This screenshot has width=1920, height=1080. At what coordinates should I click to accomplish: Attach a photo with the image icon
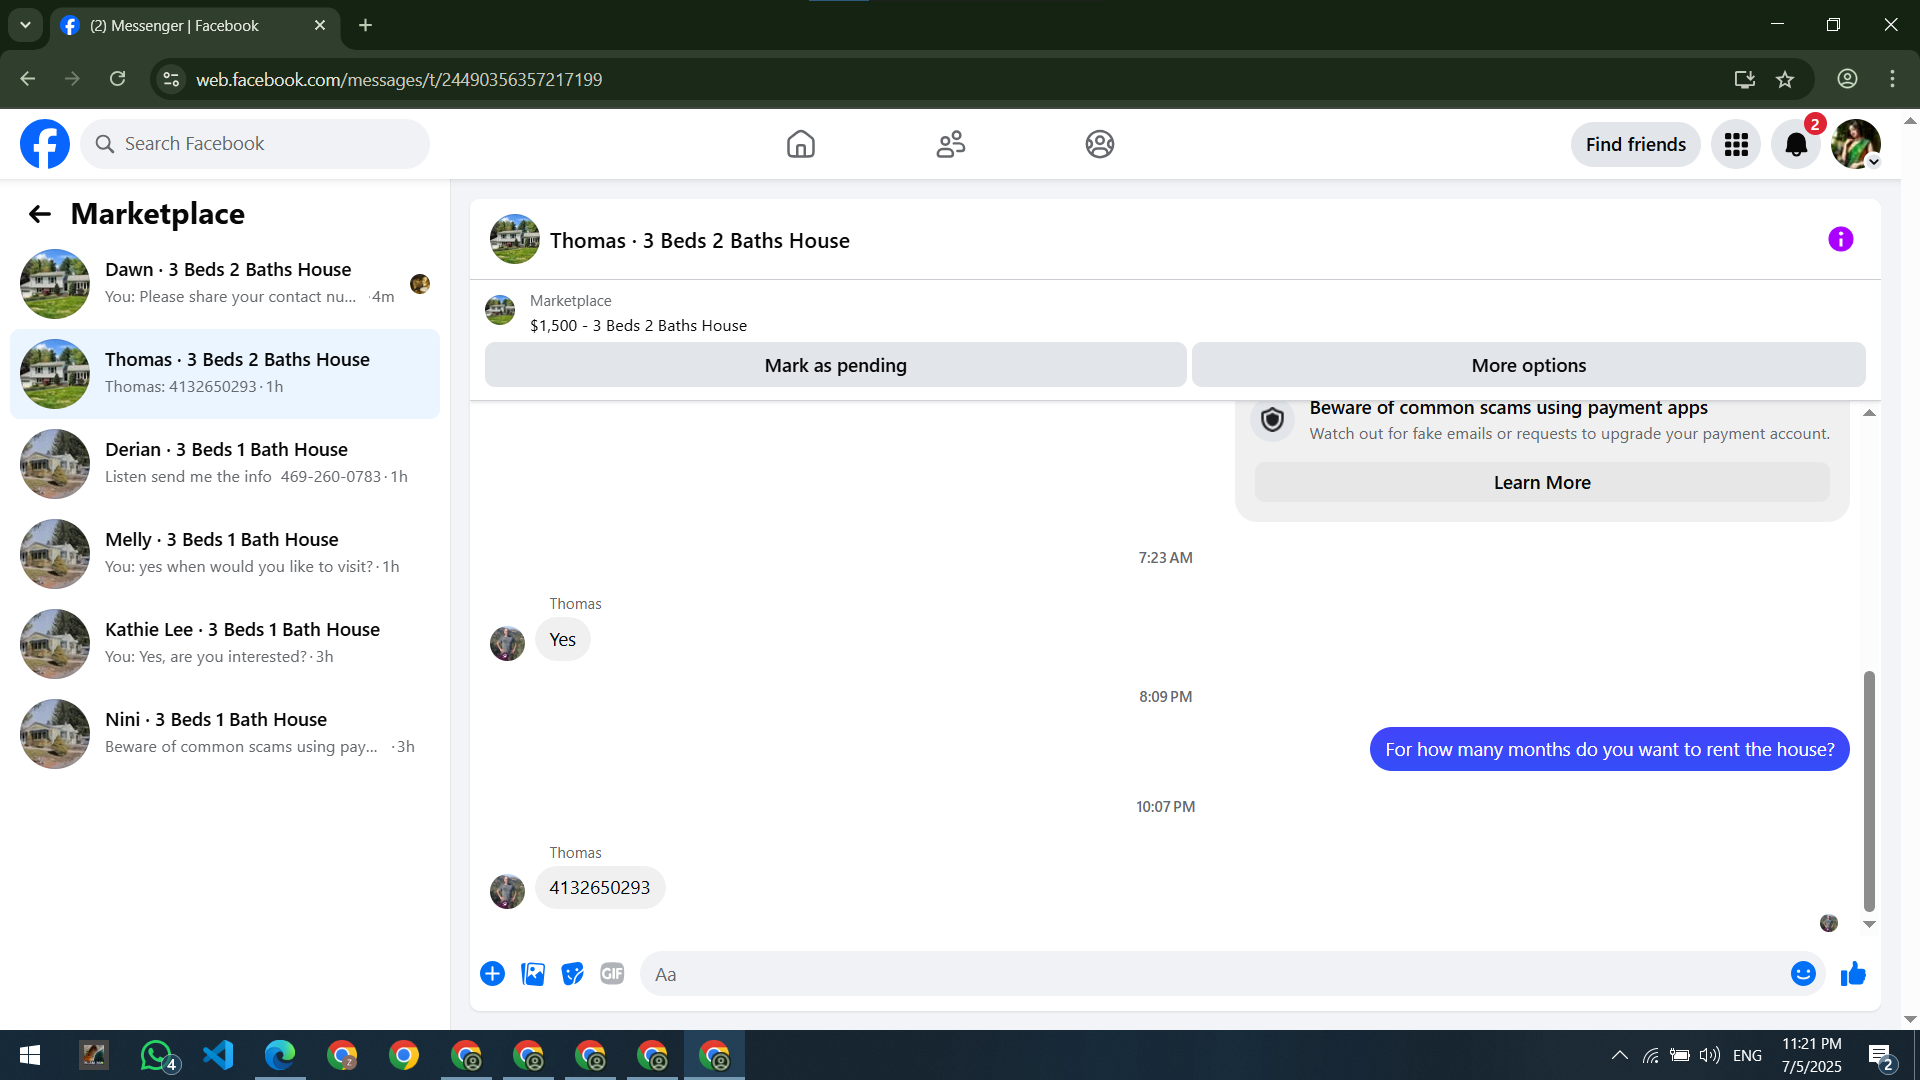tap(533, 974)
